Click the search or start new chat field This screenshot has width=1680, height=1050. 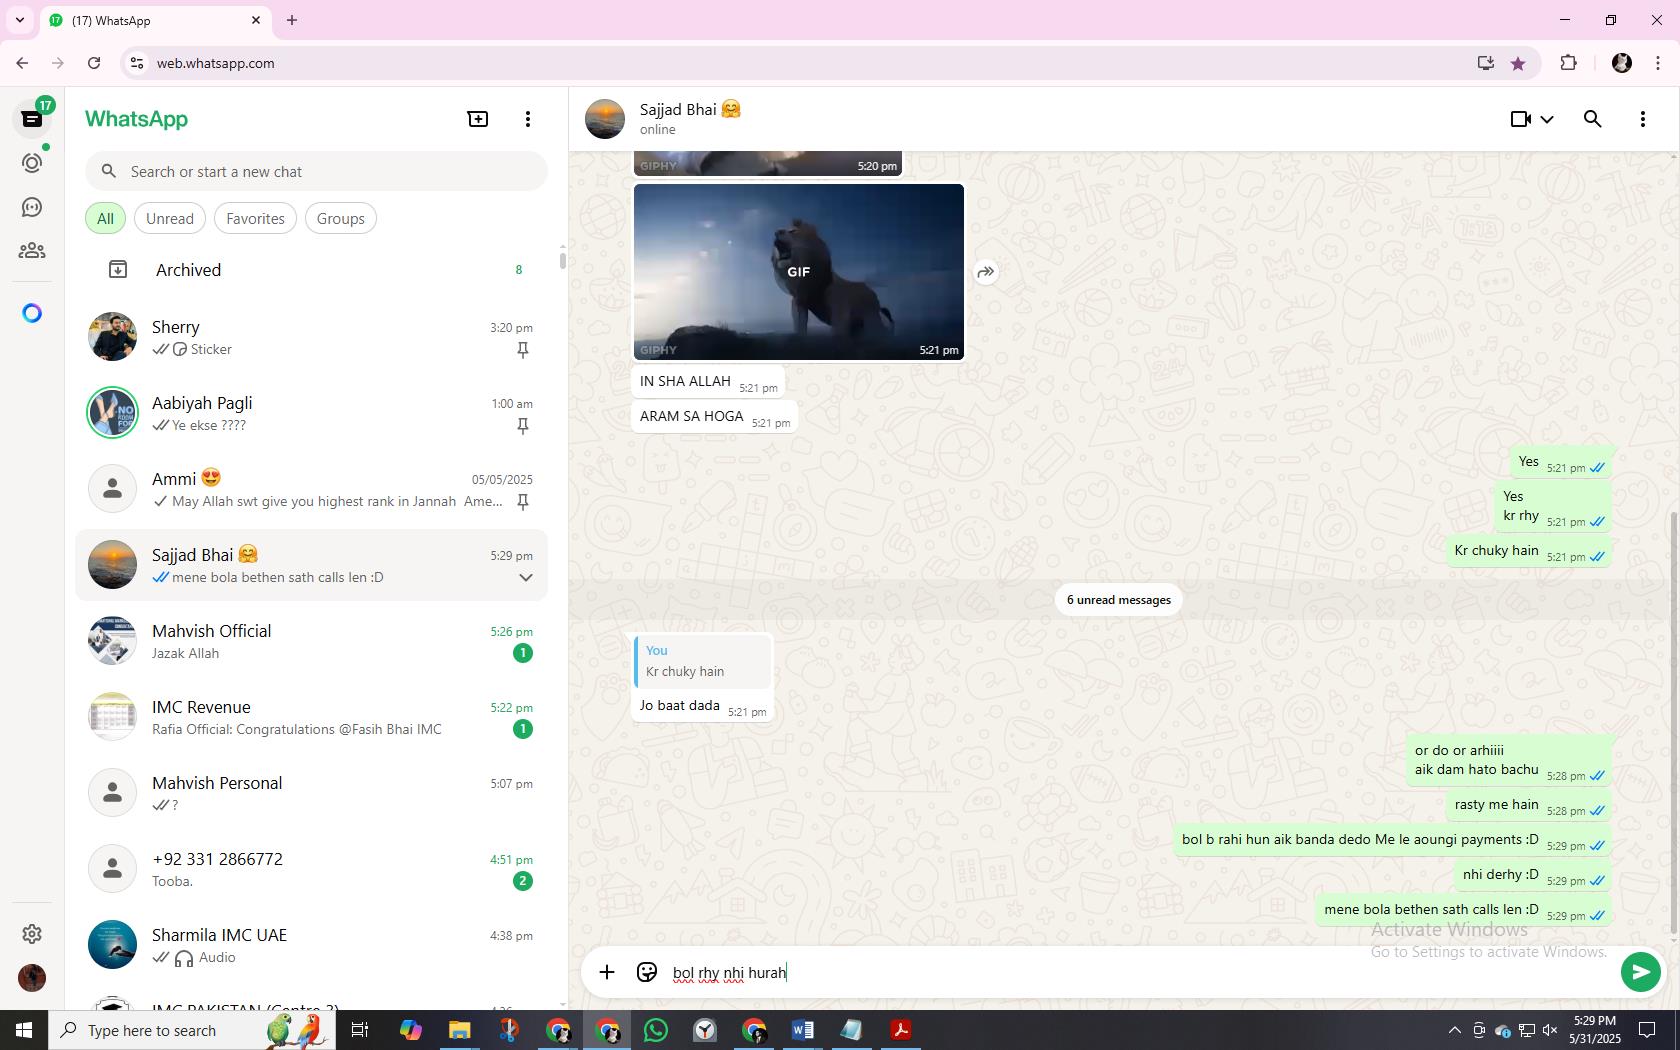click(x=316, y=171)
